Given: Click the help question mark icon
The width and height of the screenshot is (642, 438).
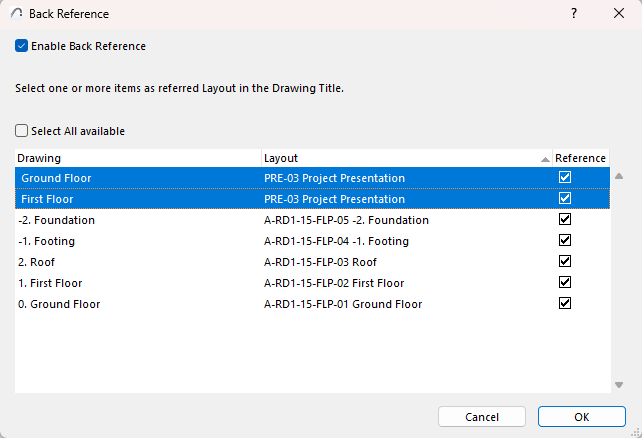Looking at the screenshot, I should 574,14.
